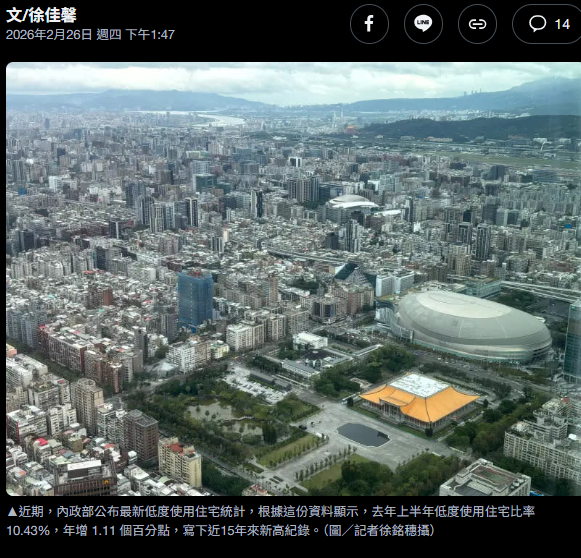The height and width of the screenshot is (558, 581).
Task: Copy the article link icon
Action: coord(477,24)
